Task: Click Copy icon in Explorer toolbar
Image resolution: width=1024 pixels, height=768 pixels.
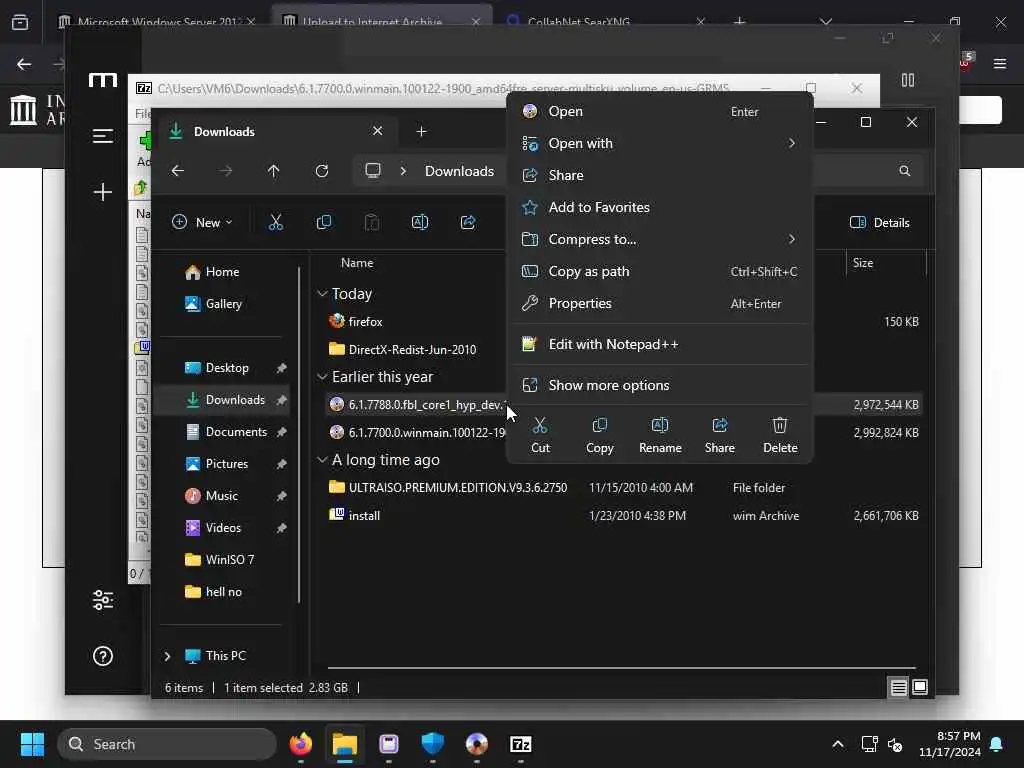Action: [324, 223]
